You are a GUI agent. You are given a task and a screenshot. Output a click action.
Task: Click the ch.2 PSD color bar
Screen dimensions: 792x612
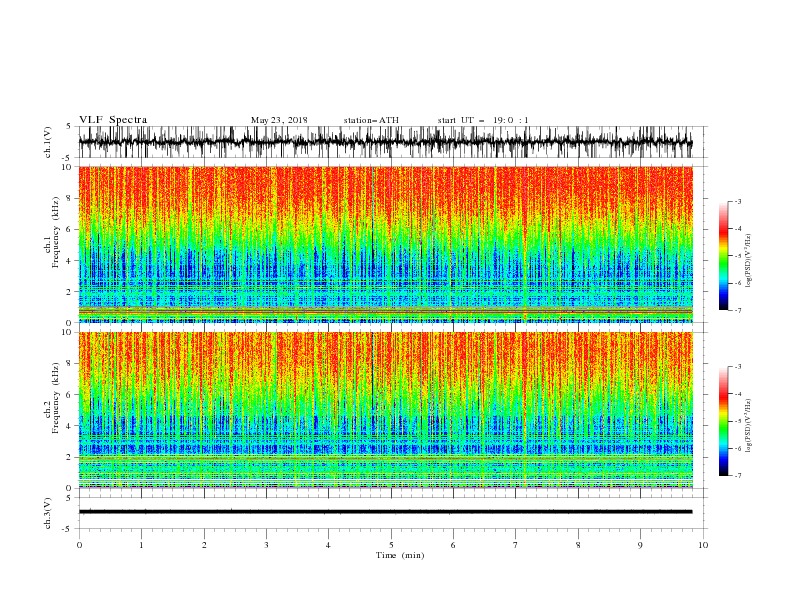(x=723, y=421)
